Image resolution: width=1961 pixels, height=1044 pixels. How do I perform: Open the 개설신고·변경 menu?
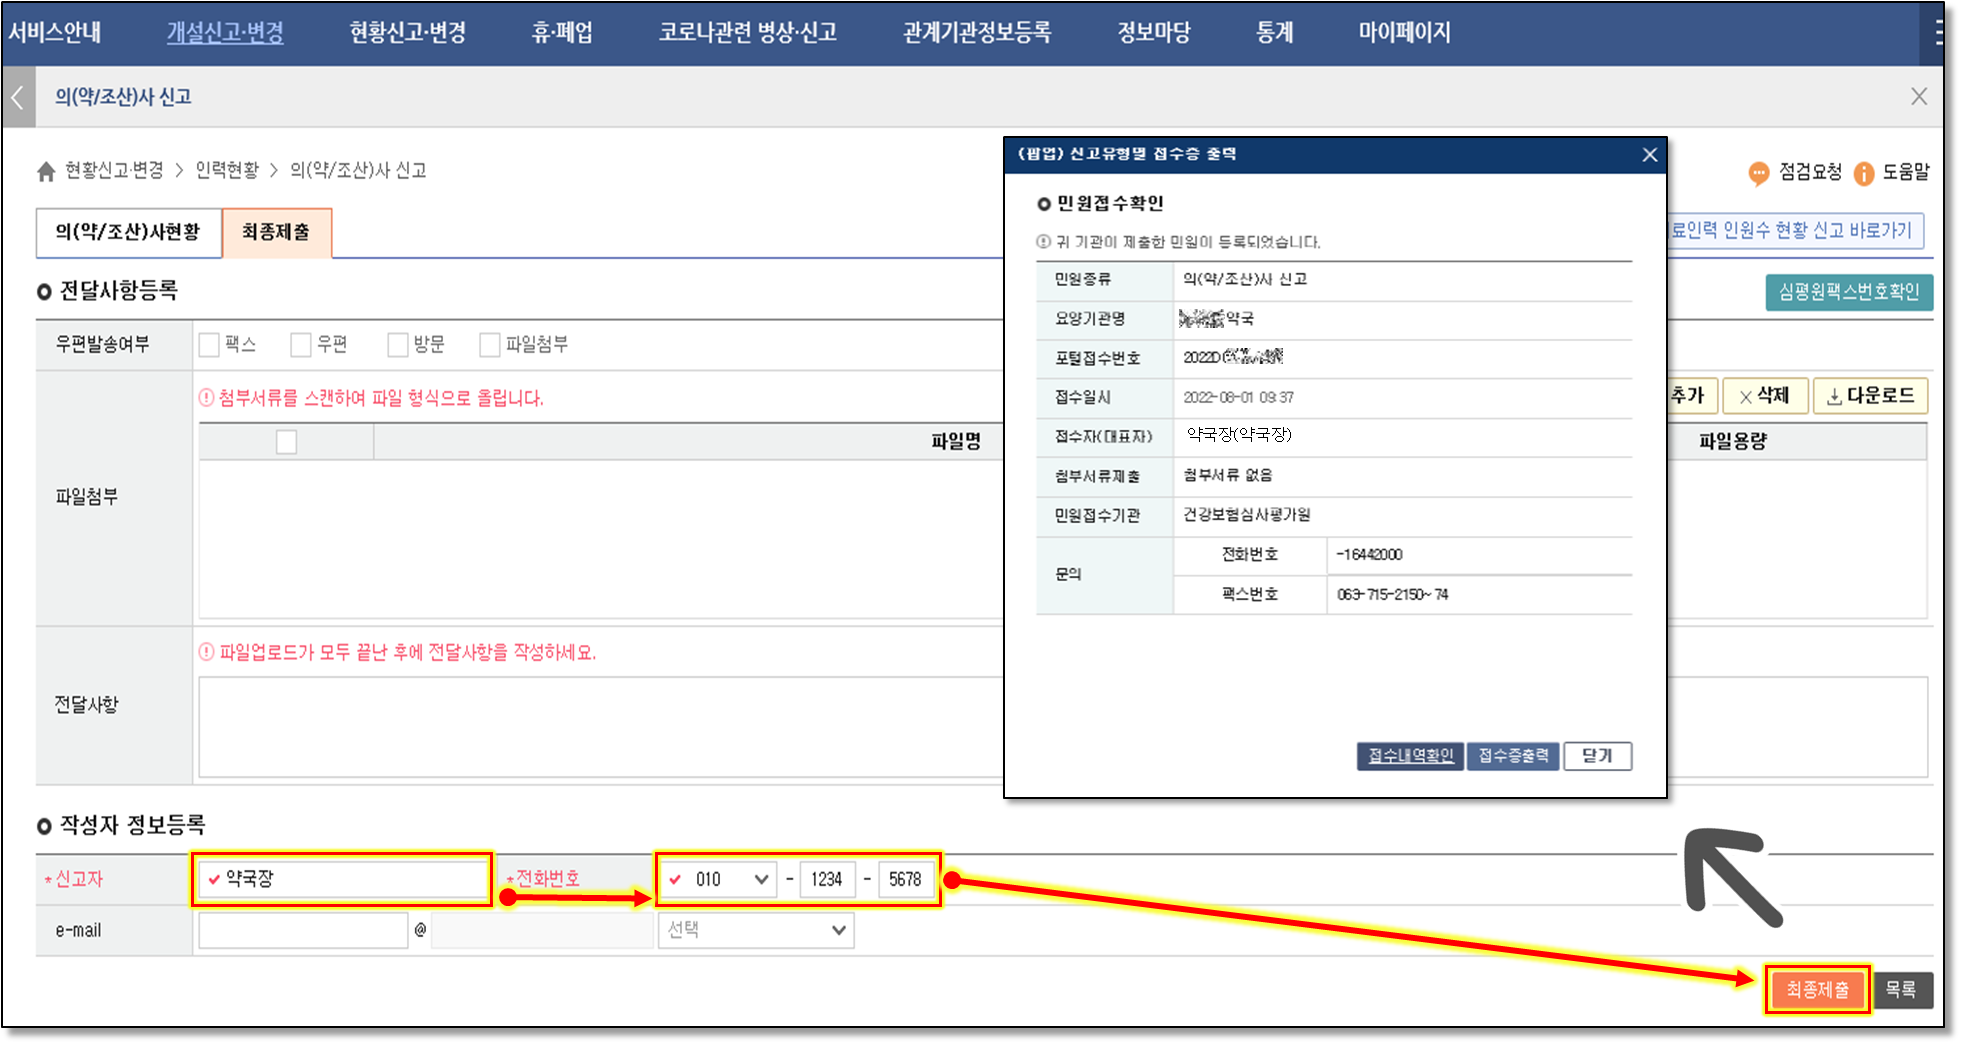225,33
